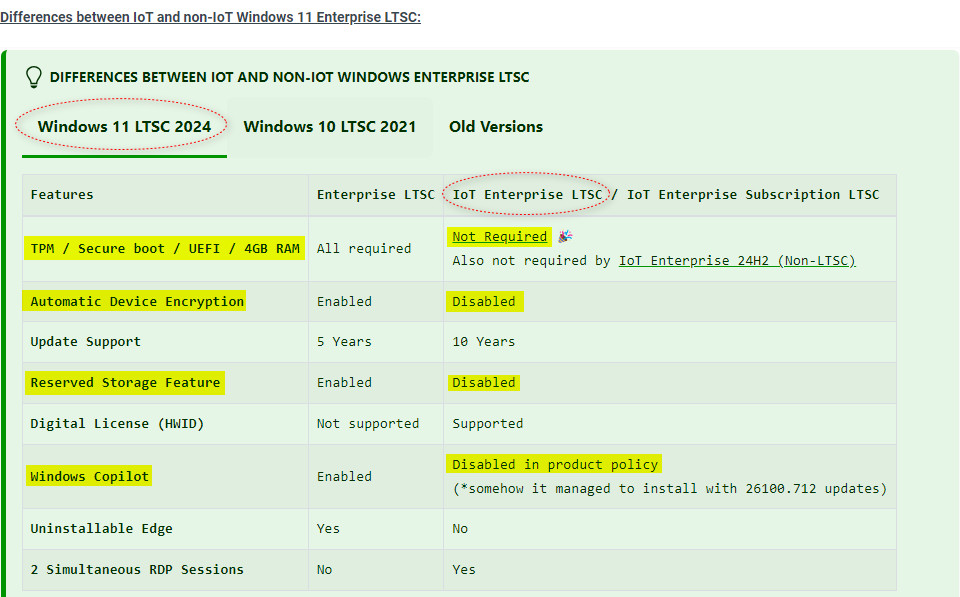Click the 'Enterprise LTSC' column header
Image resolution: width=960 pixels, height=597 pixels.
tap(375, 195)
